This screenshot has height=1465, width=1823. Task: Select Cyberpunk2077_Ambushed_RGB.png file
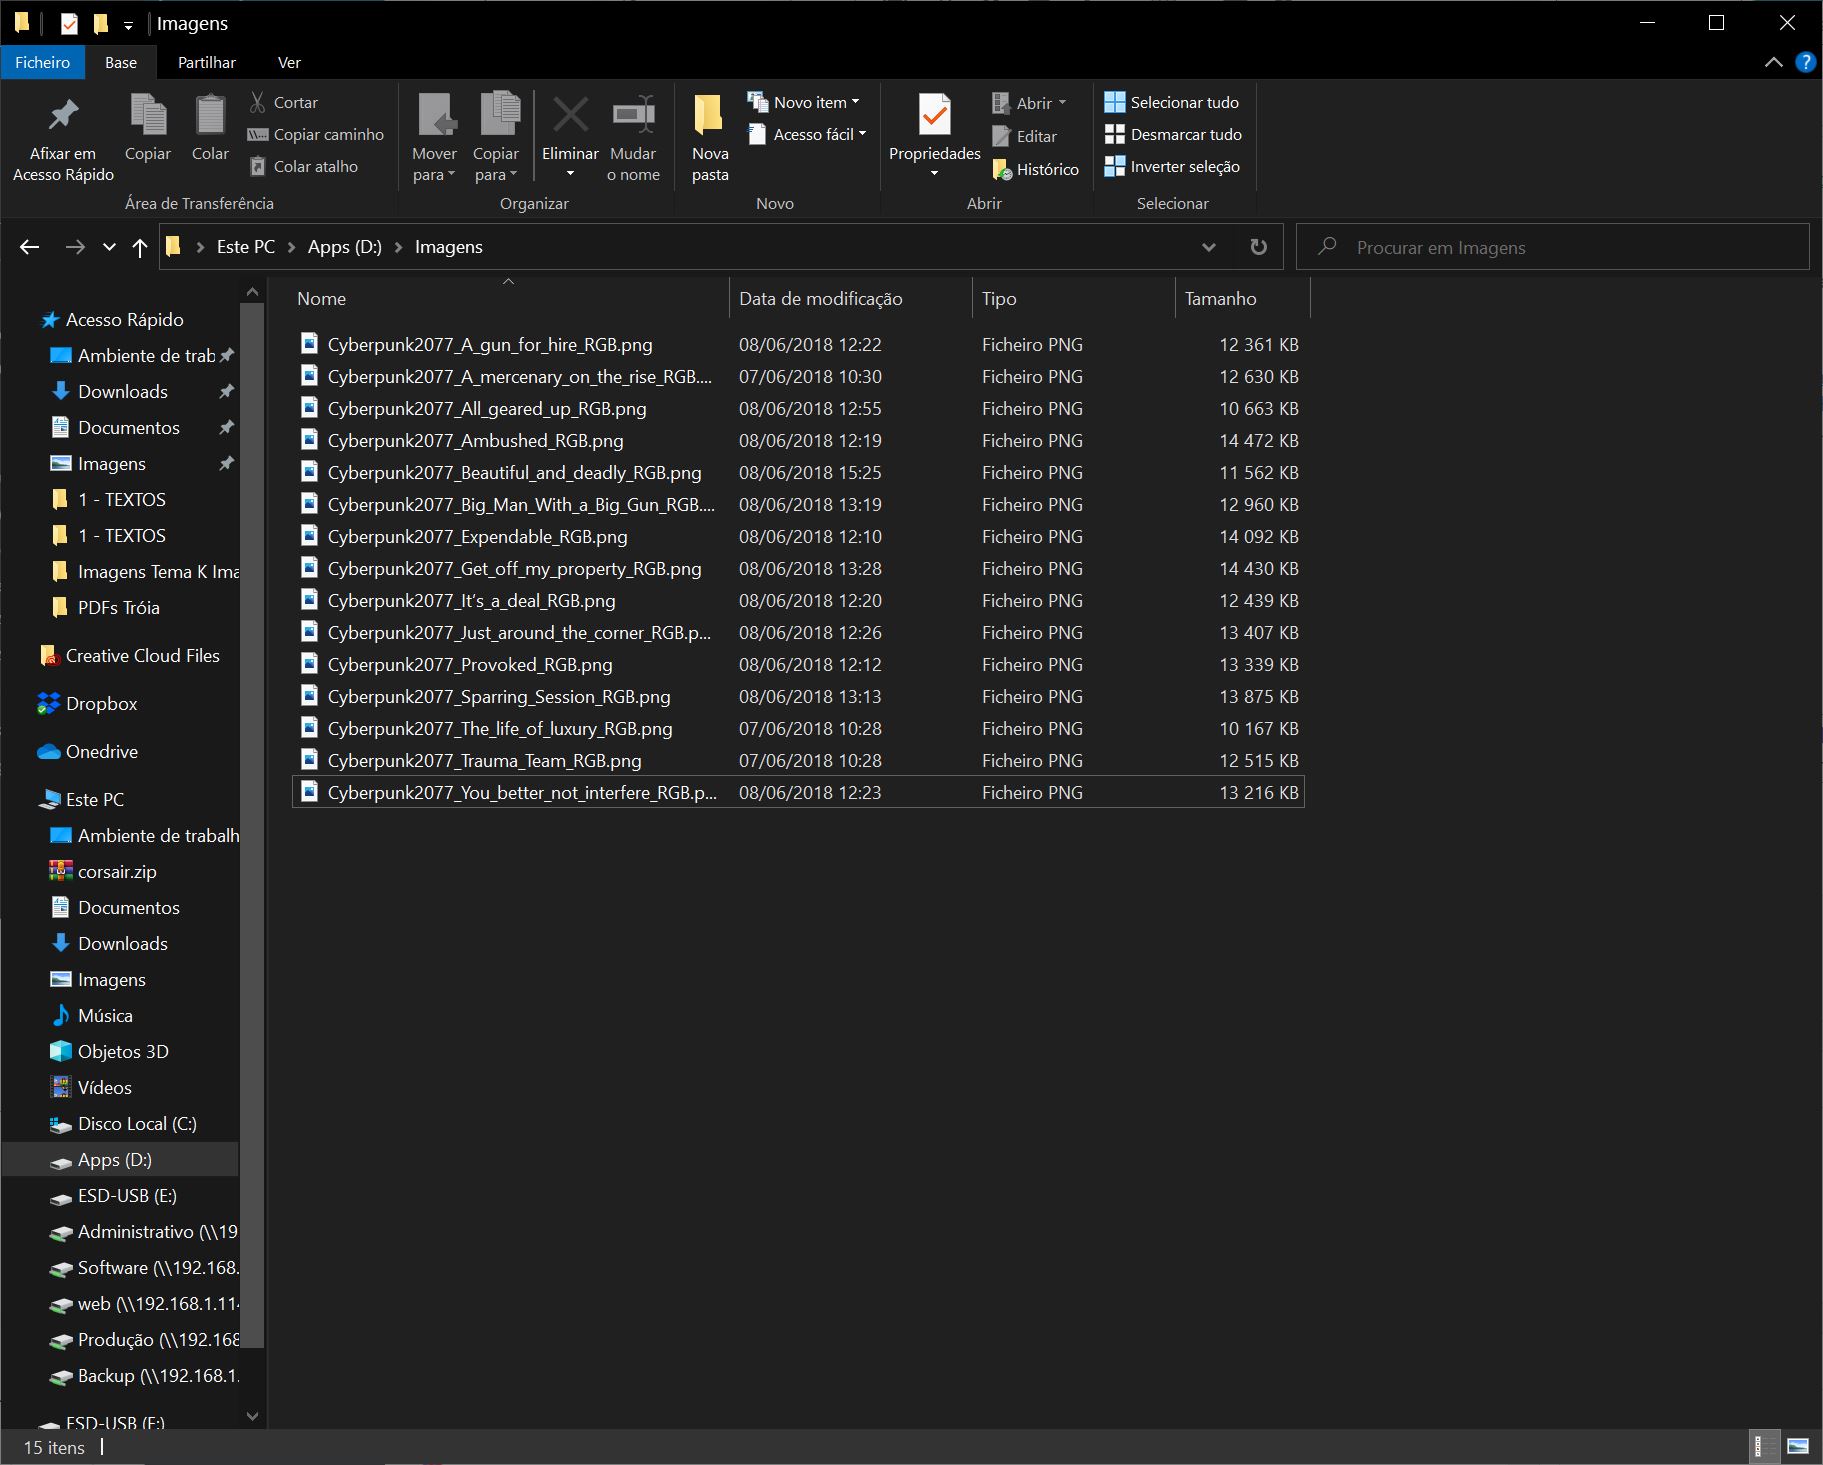pos(797,440)
